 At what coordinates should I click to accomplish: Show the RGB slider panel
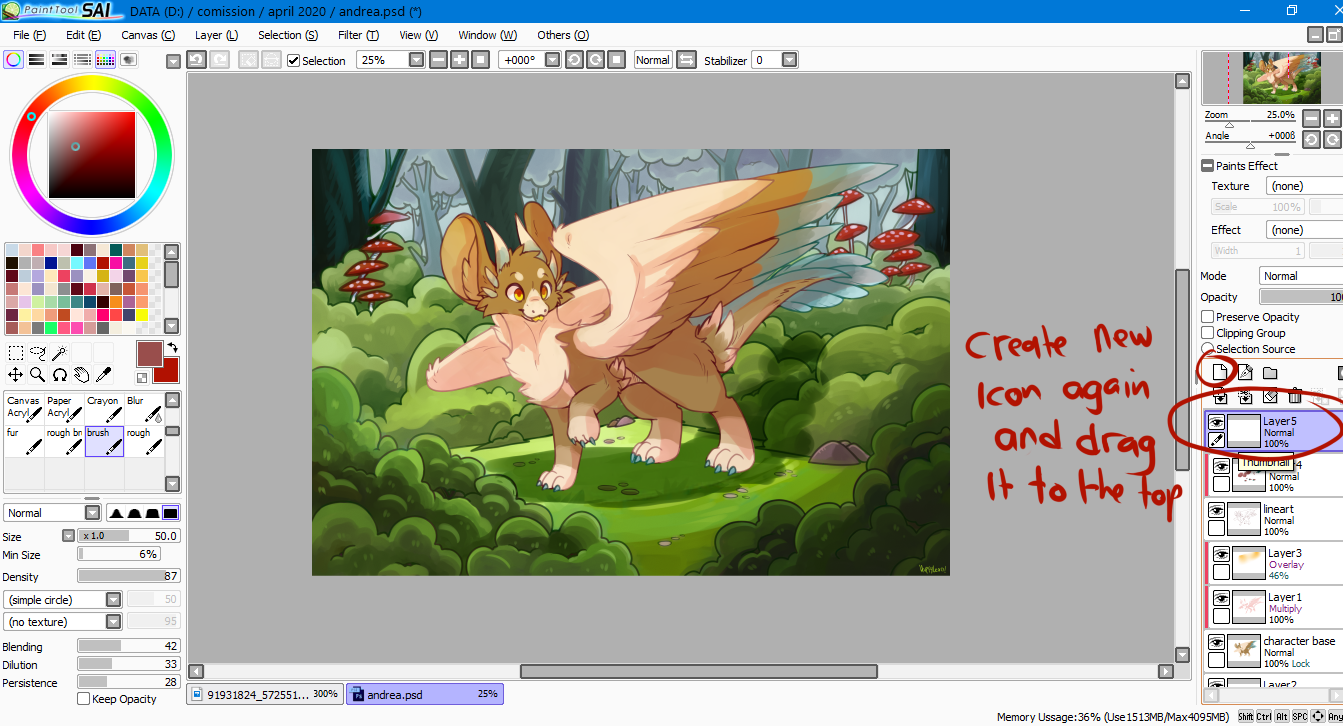click(37, 60)
